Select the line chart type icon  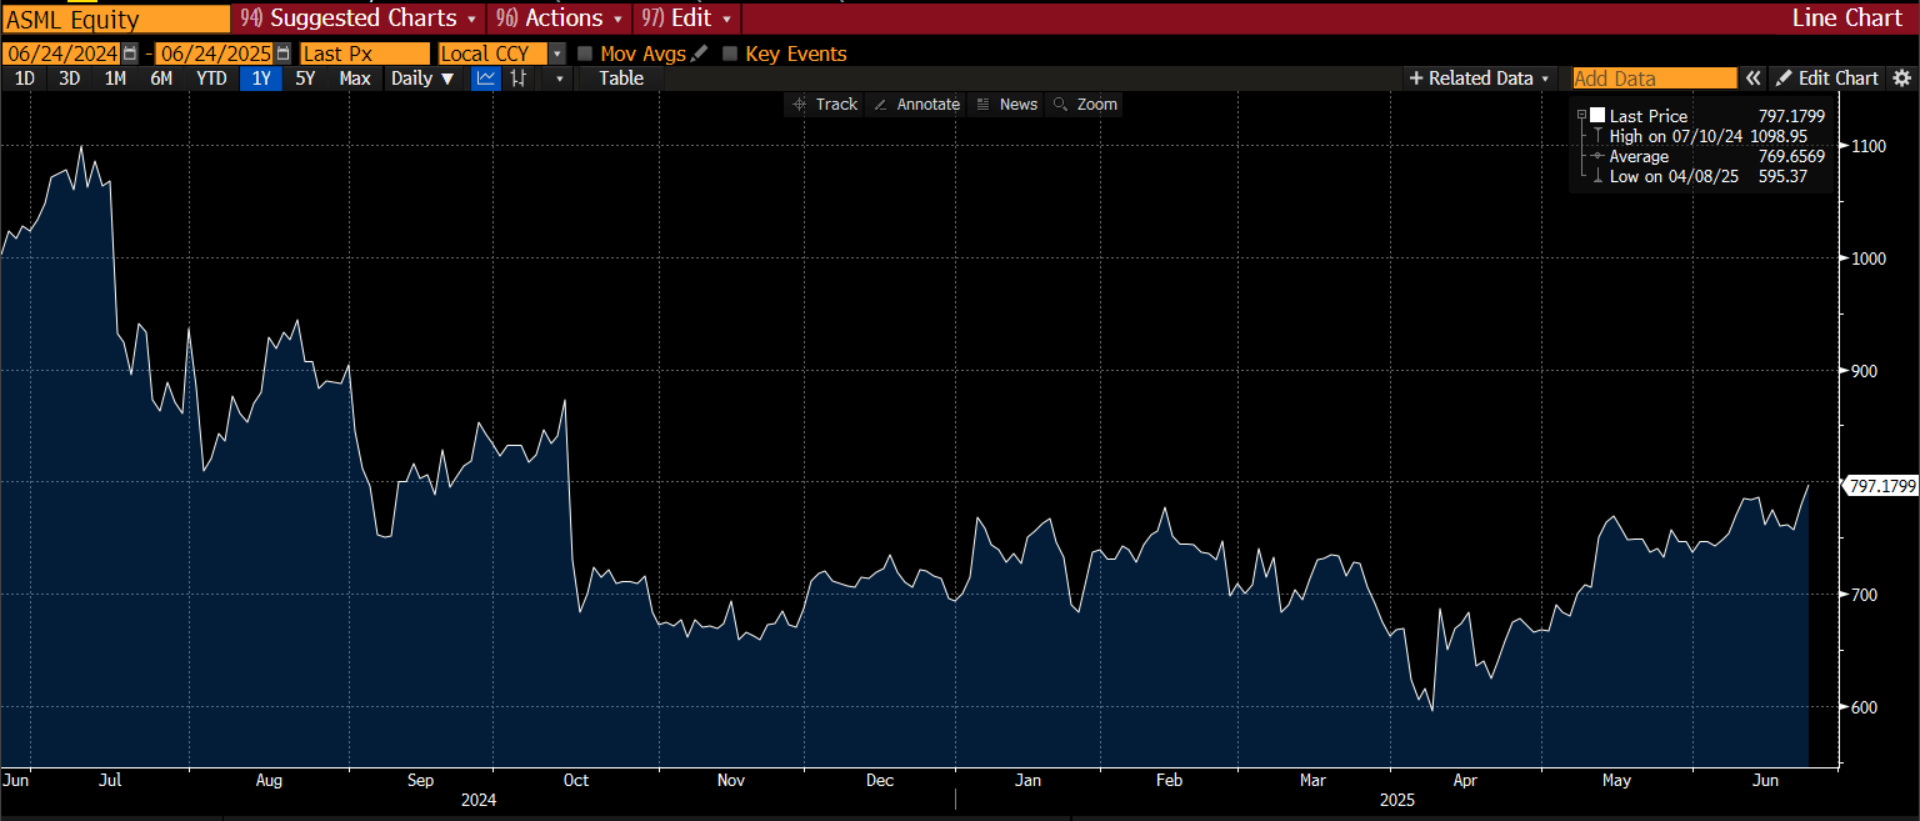click(x=486, y=78)
